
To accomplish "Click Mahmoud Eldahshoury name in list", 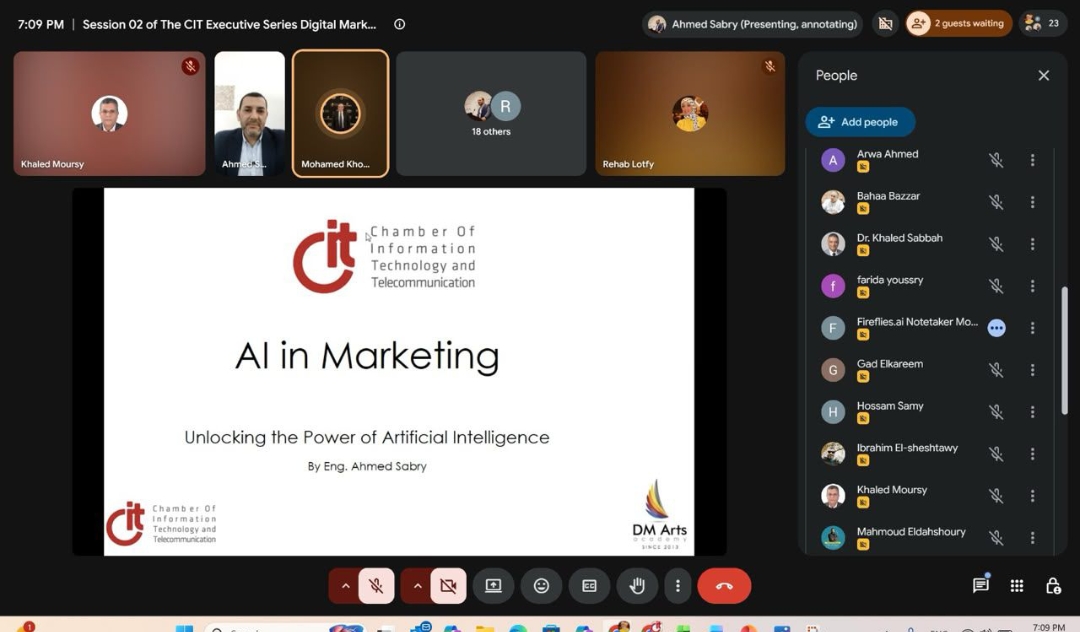I will [911, 531].
